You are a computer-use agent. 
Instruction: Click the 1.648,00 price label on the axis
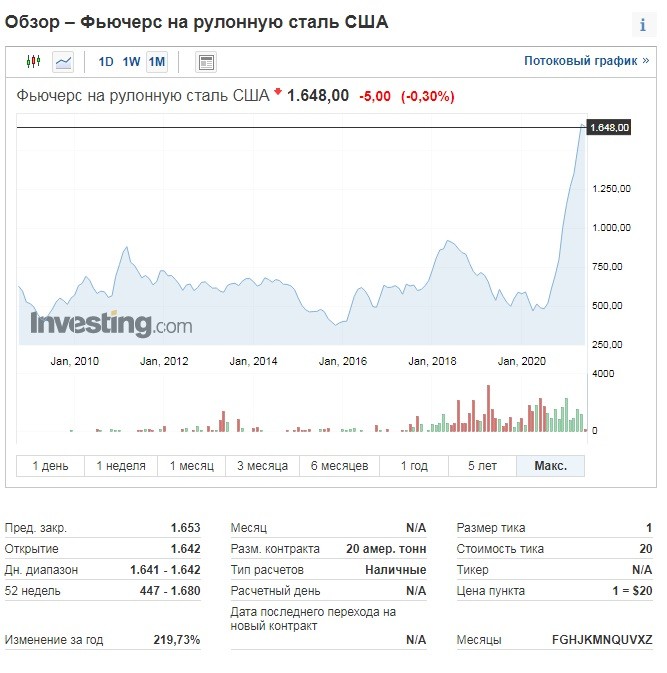tap(609, 127)
